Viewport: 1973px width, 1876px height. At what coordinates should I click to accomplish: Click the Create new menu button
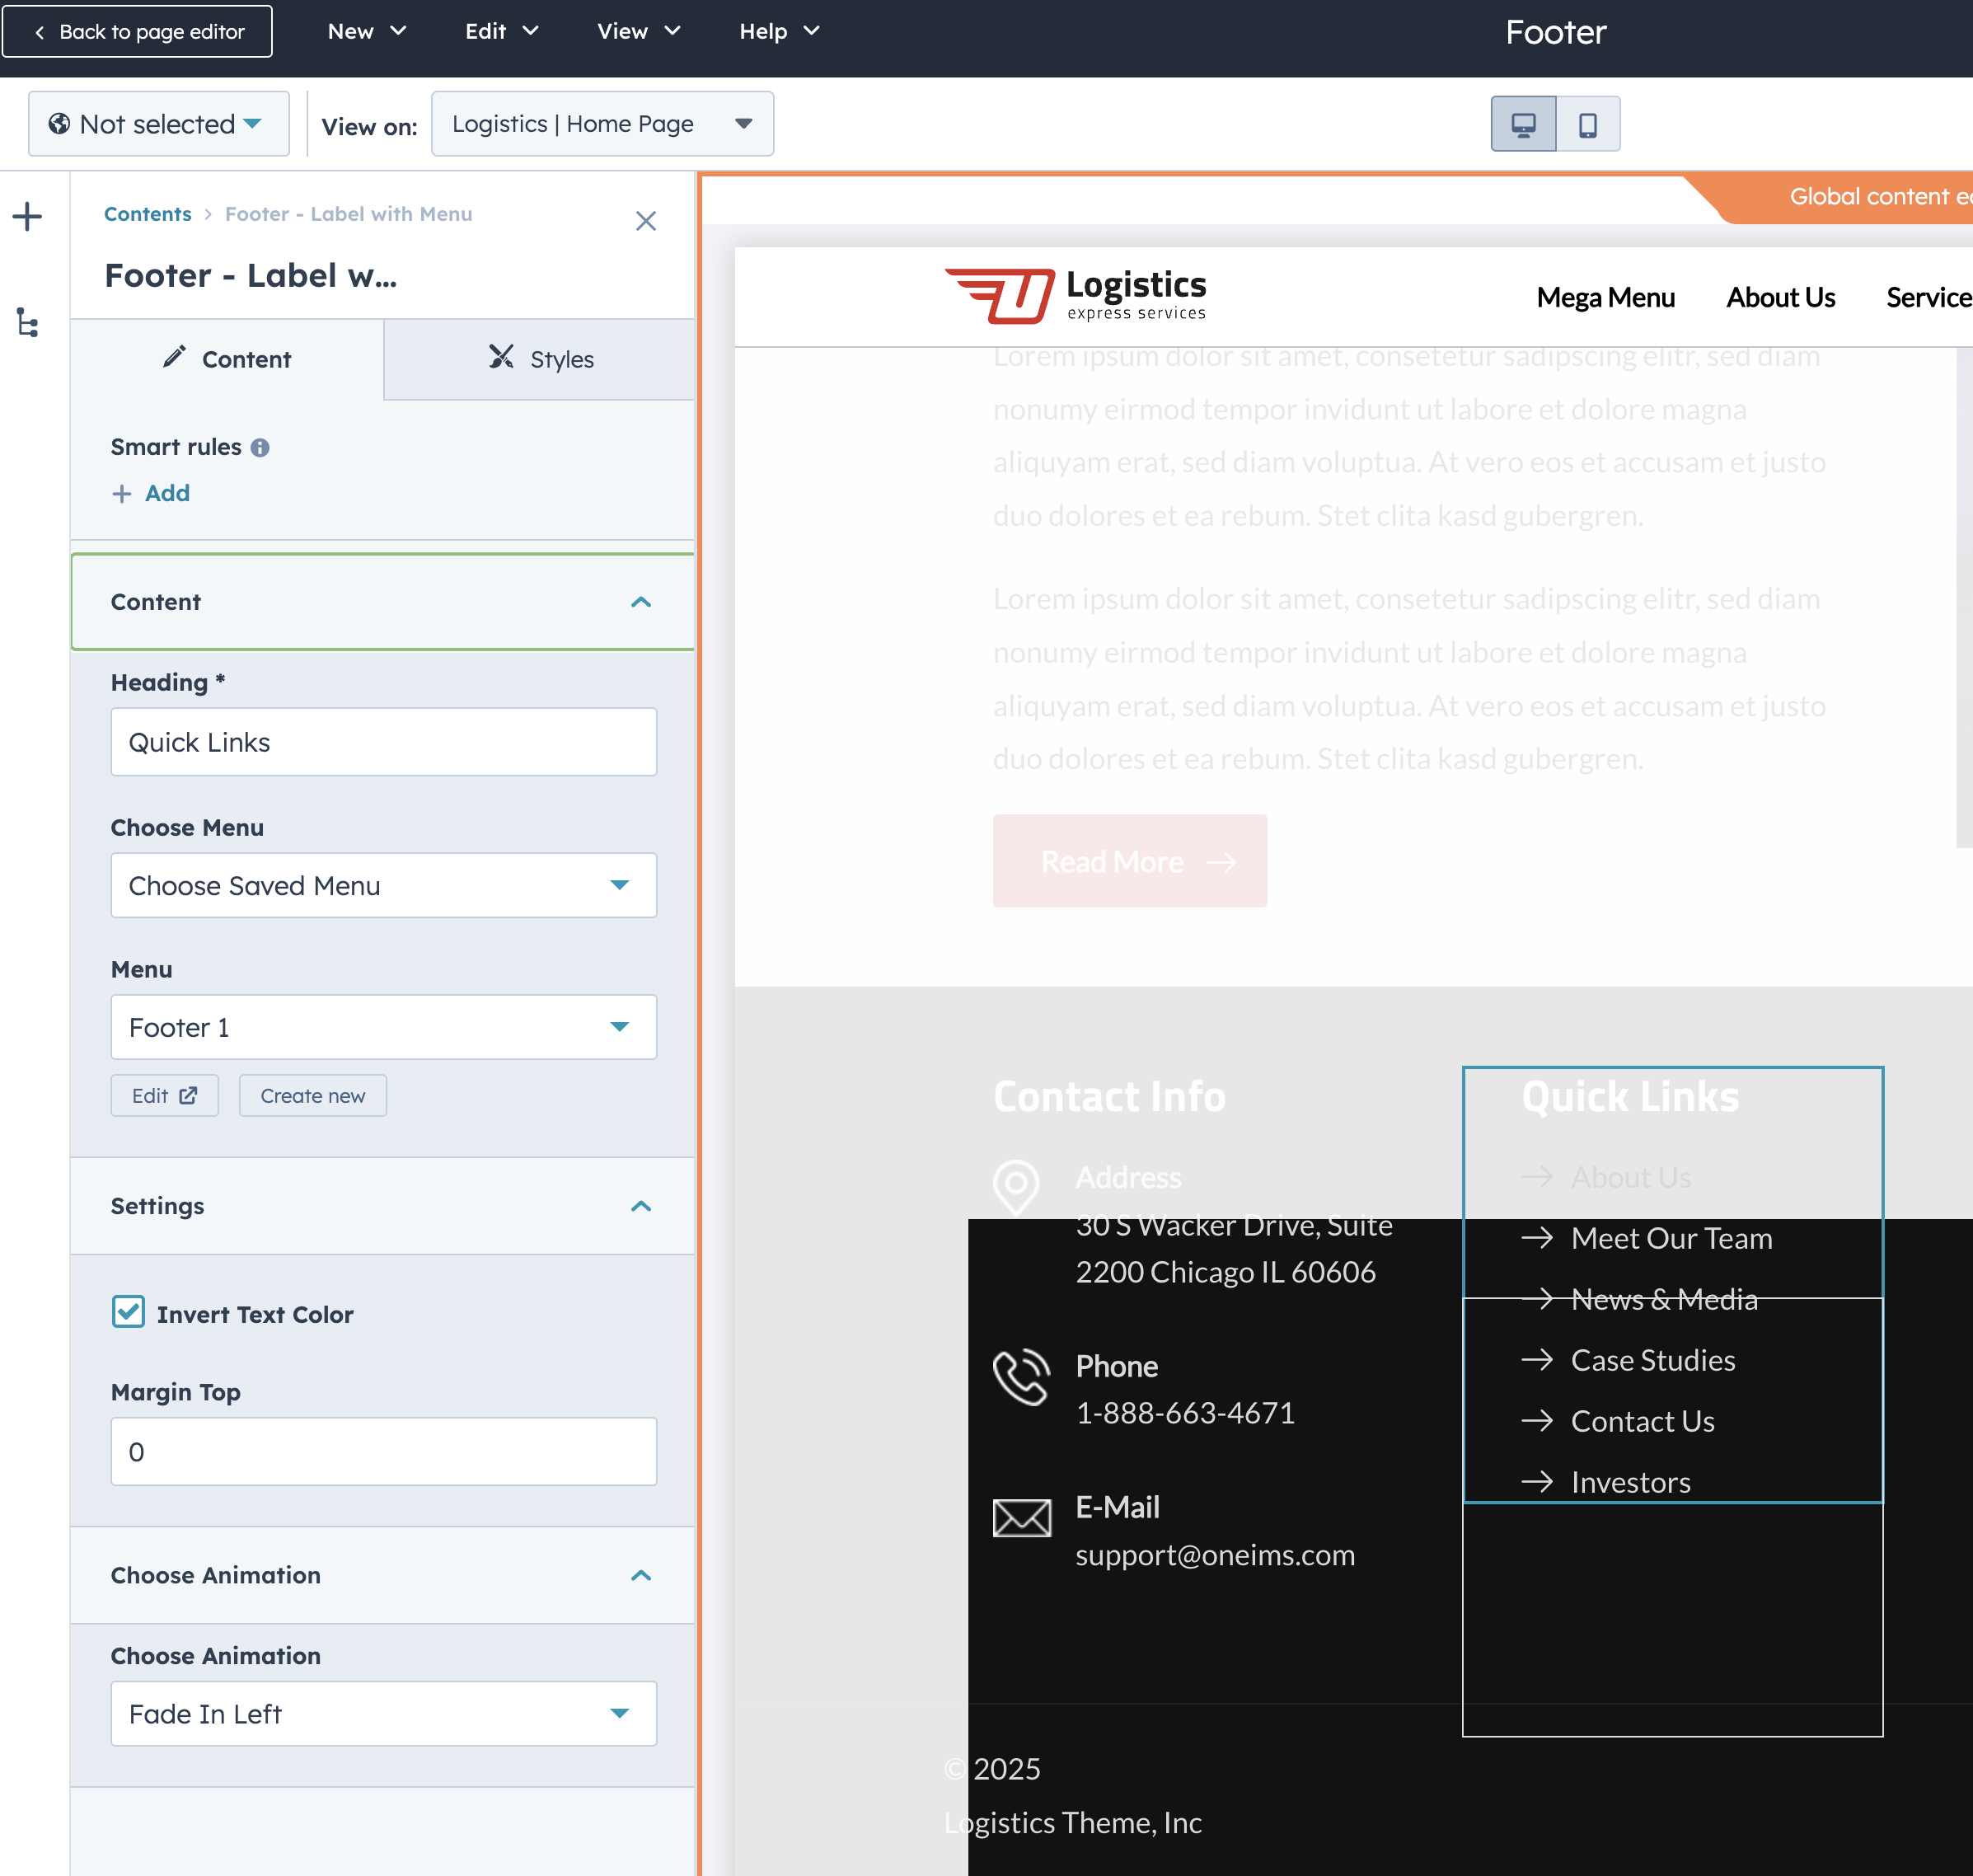[x=312, y=1096]
